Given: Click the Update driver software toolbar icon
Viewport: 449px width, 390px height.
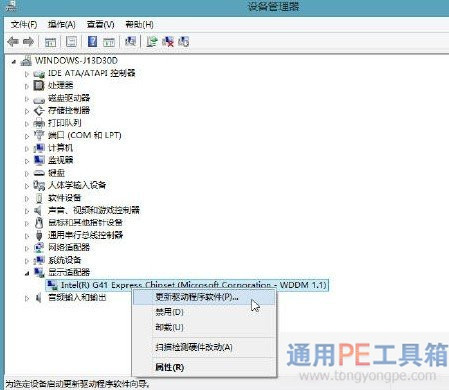Looking at the screenshot, I should click(152, 42).
